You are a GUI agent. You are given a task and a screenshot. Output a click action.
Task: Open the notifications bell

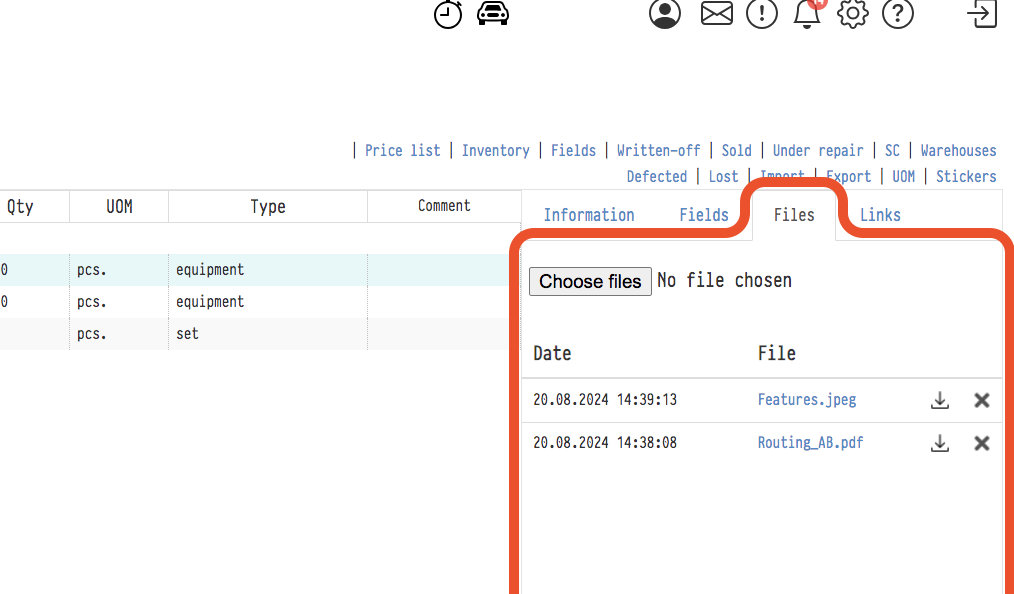807,14
